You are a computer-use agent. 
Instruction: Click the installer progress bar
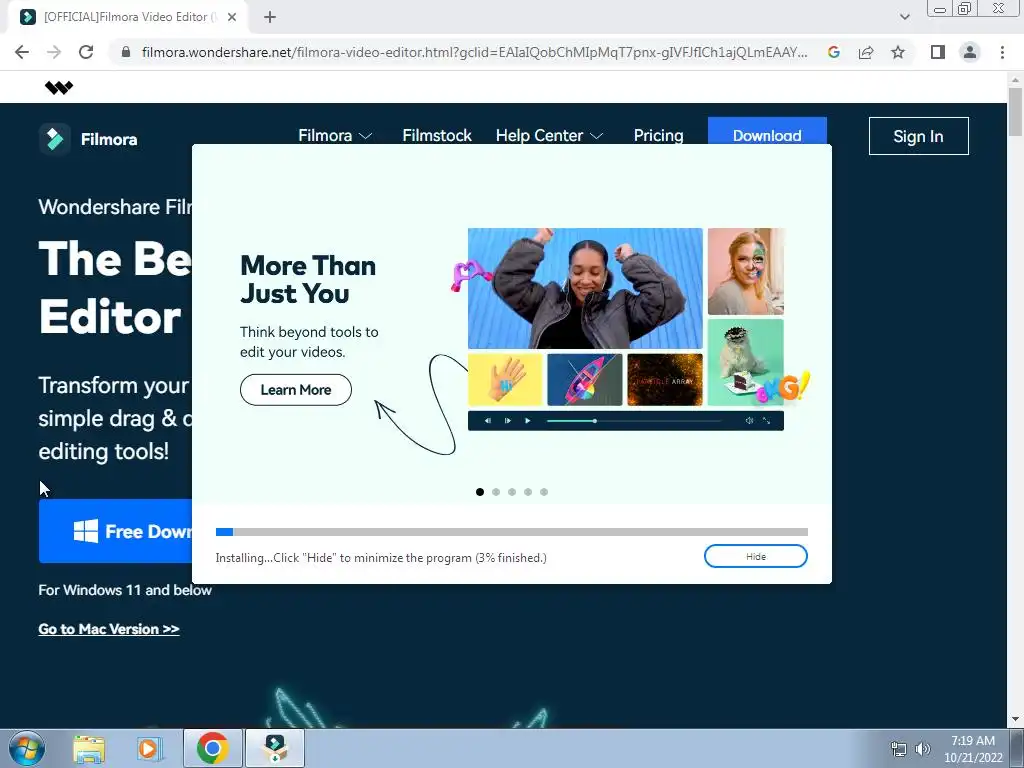tap(511, 532)
